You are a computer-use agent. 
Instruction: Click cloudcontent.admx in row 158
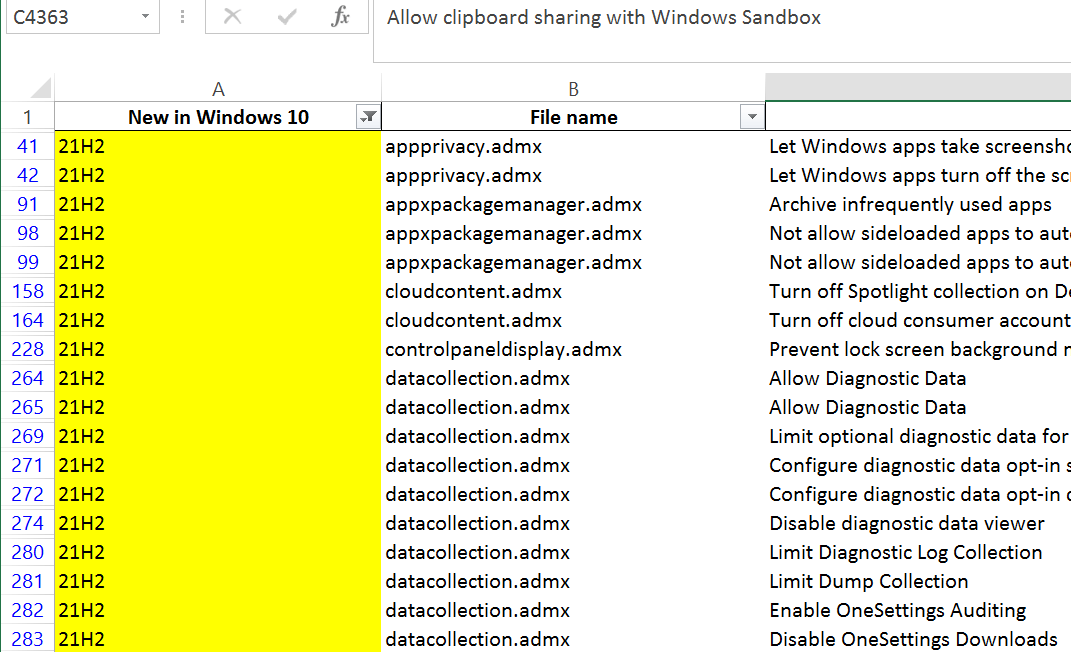pyautogui.click(x=573, y=291)
